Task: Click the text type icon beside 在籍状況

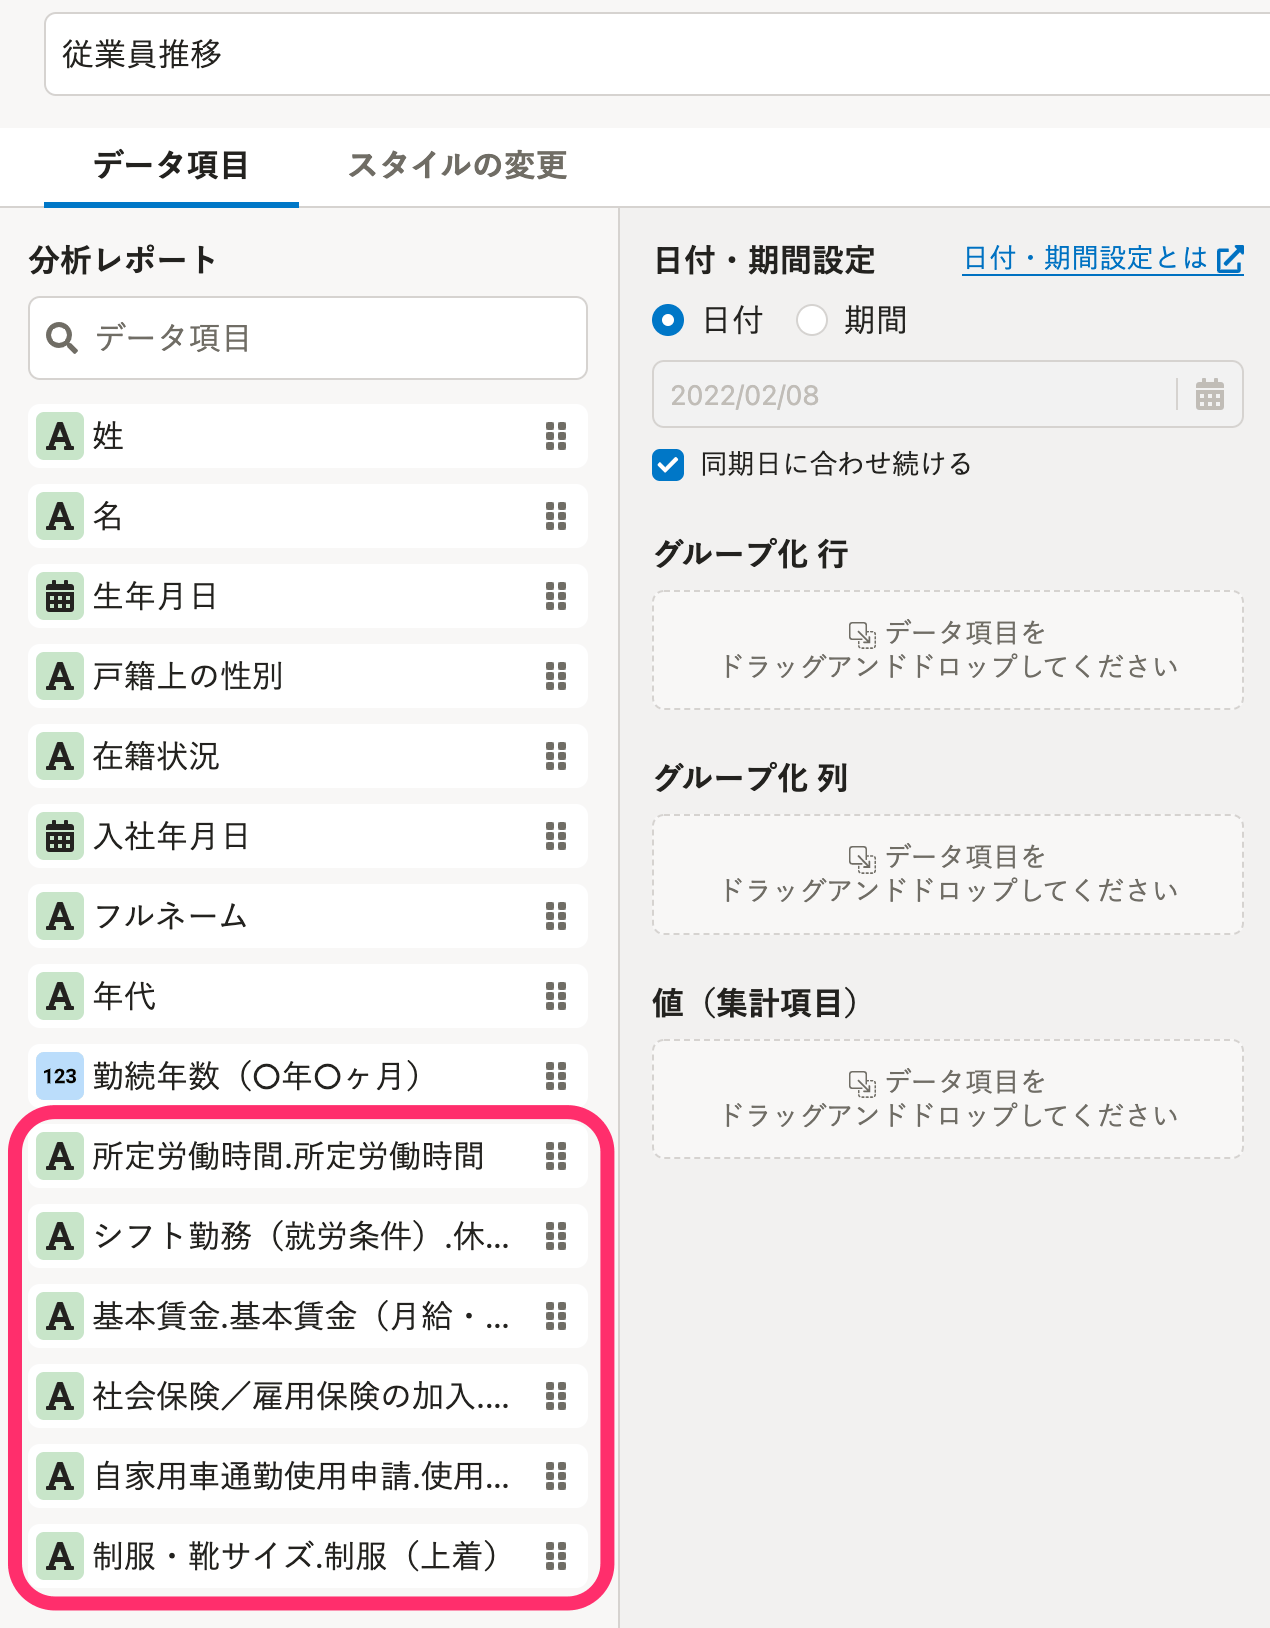Action: coord(60,756)
